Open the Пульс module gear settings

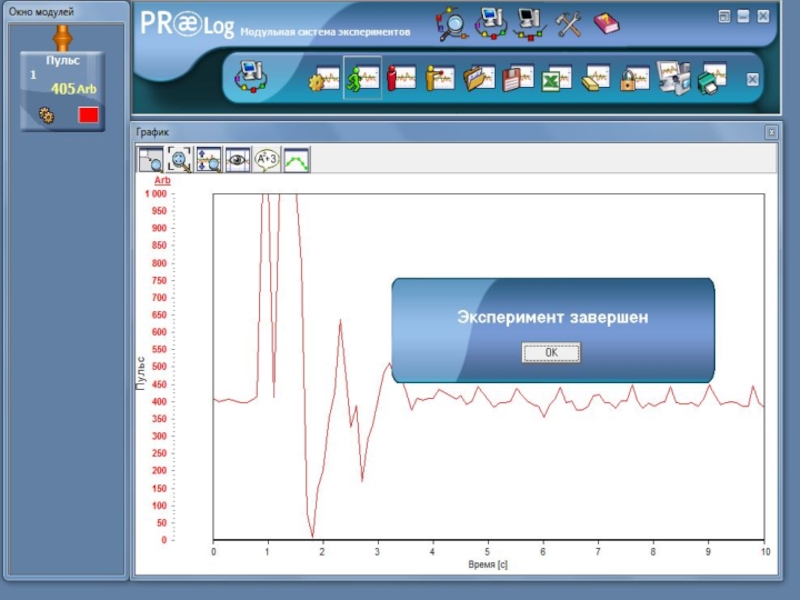(46, 115)
